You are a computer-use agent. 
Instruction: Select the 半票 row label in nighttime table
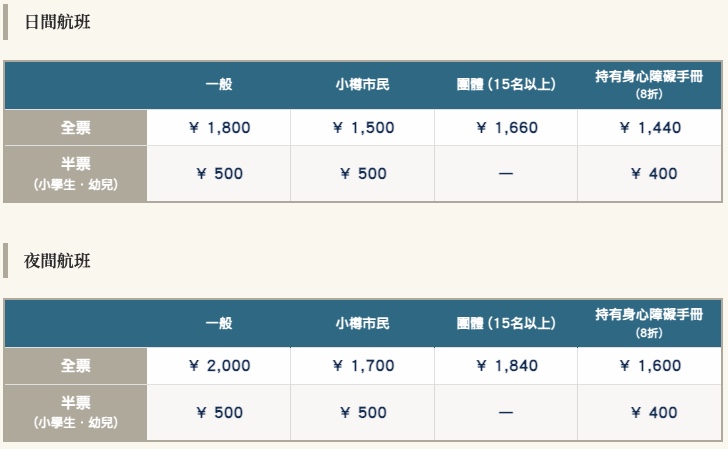tap(76, 404)
